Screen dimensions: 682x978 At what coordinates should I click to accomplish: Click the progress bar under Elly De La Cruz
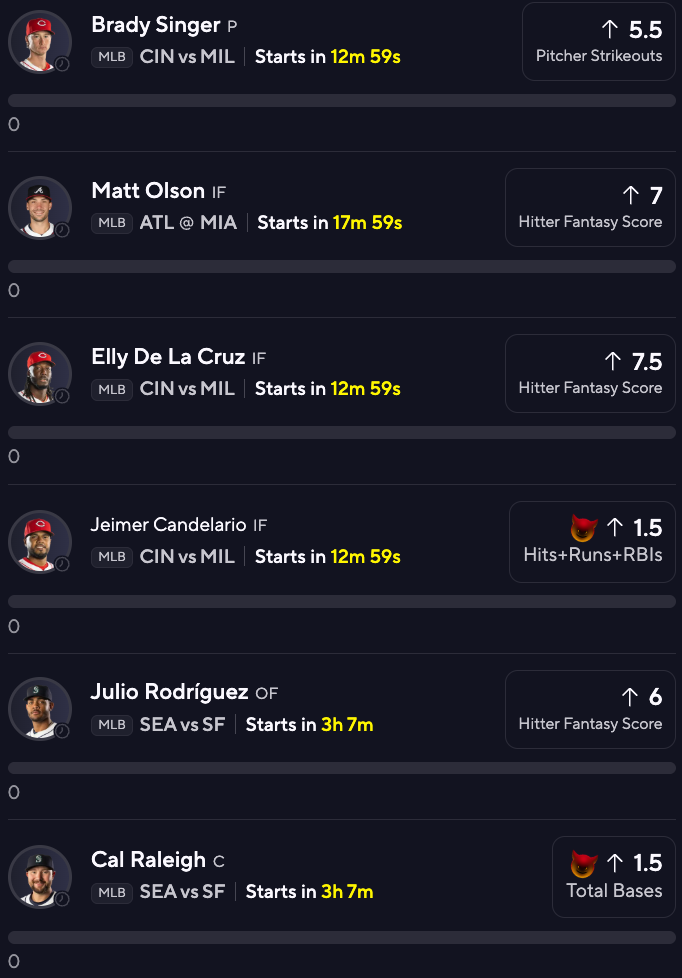tap(342, 432)
